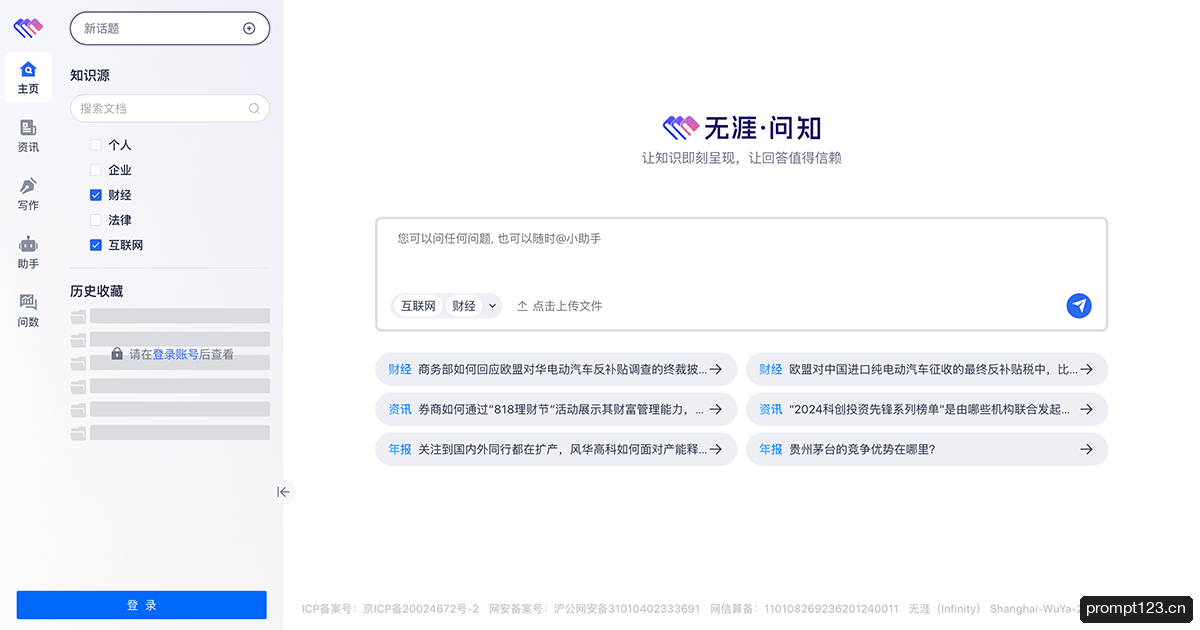Expand the 互联网 财经 source dropdown
This screenshot has width=1200, height=630.
[x=492, y=306]
